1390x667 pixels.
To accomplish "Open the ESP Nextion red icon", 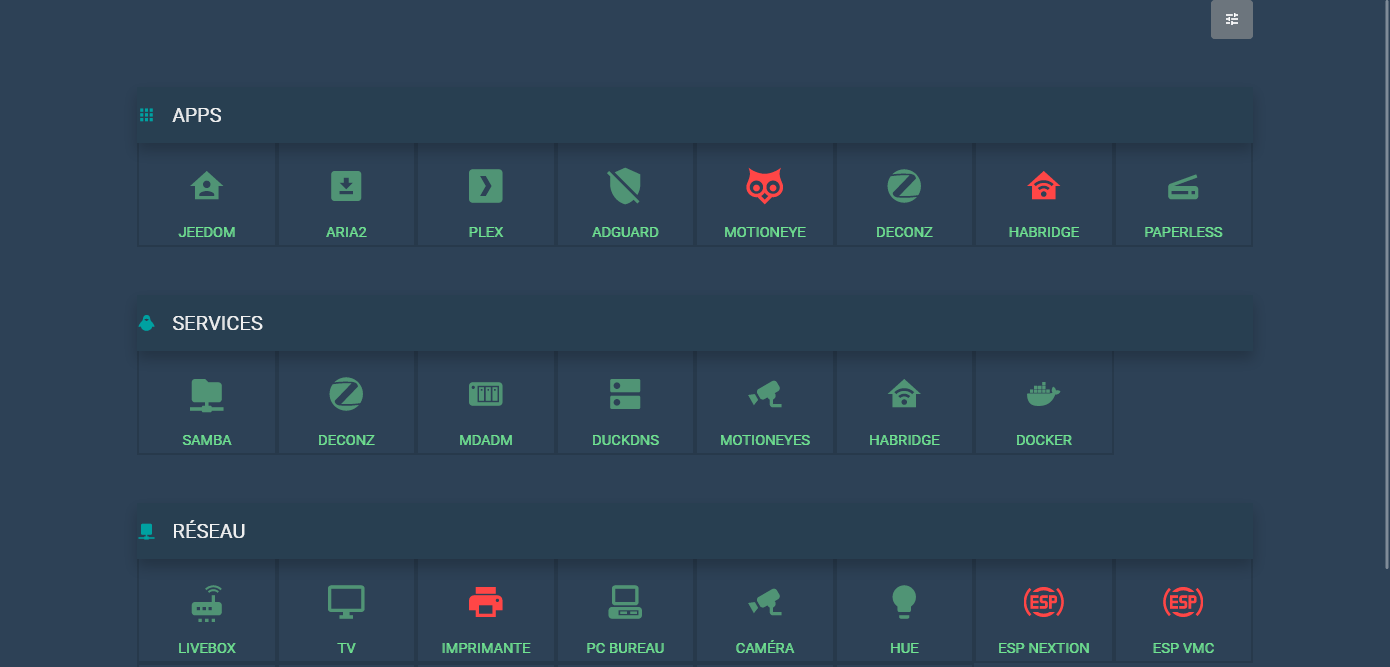I will (1044, 602).
